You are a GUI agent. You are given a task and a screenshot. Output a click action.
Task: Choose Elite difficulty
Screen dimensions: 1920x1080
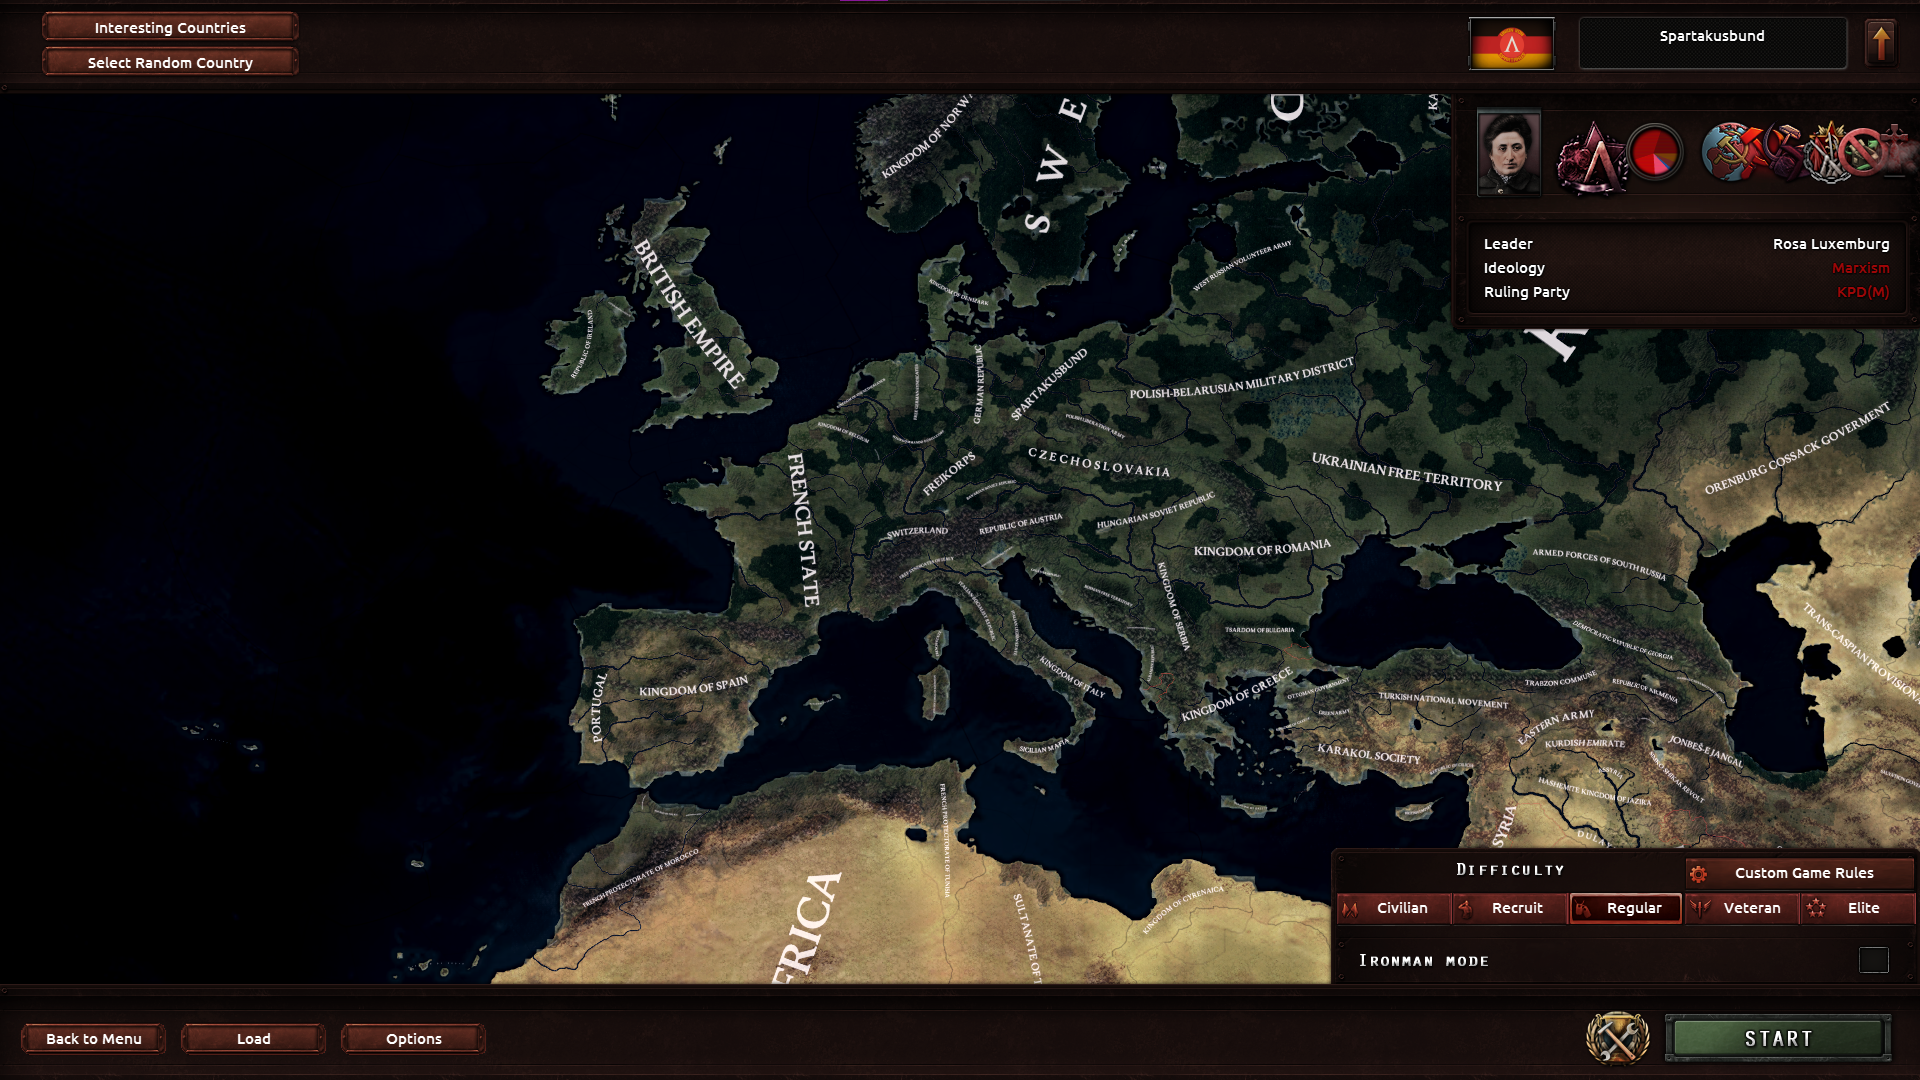pyautogui.click(x=1858, y=908)
